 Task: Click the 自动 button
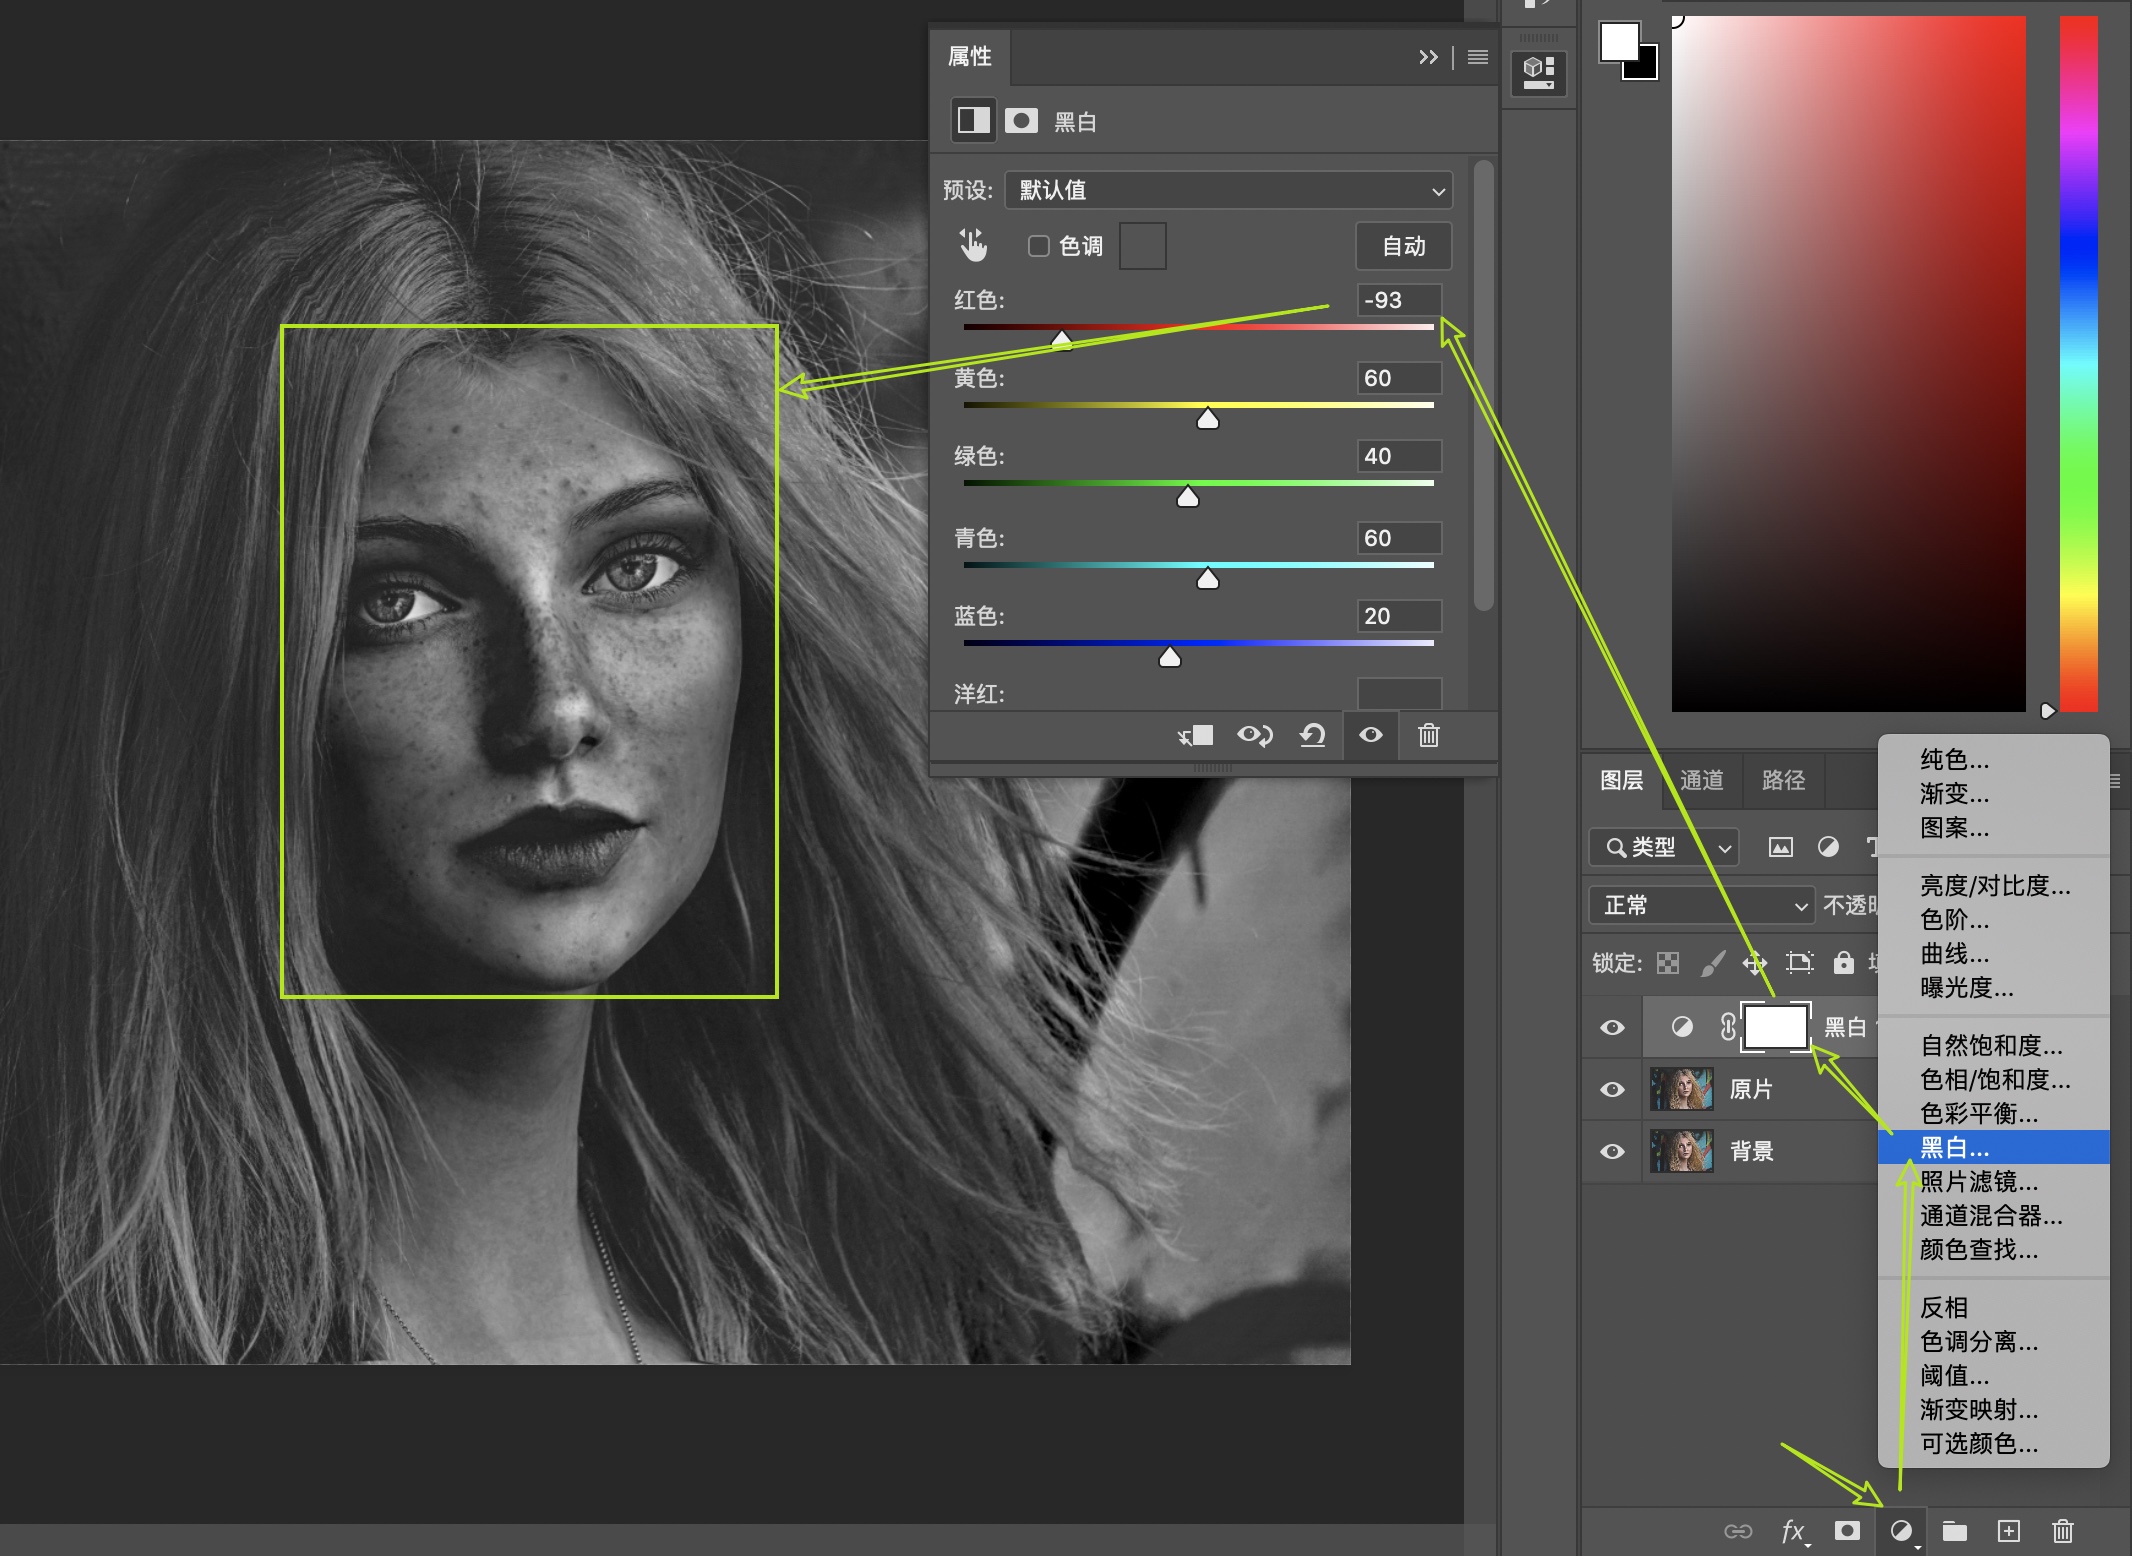tap(1403, 246)
